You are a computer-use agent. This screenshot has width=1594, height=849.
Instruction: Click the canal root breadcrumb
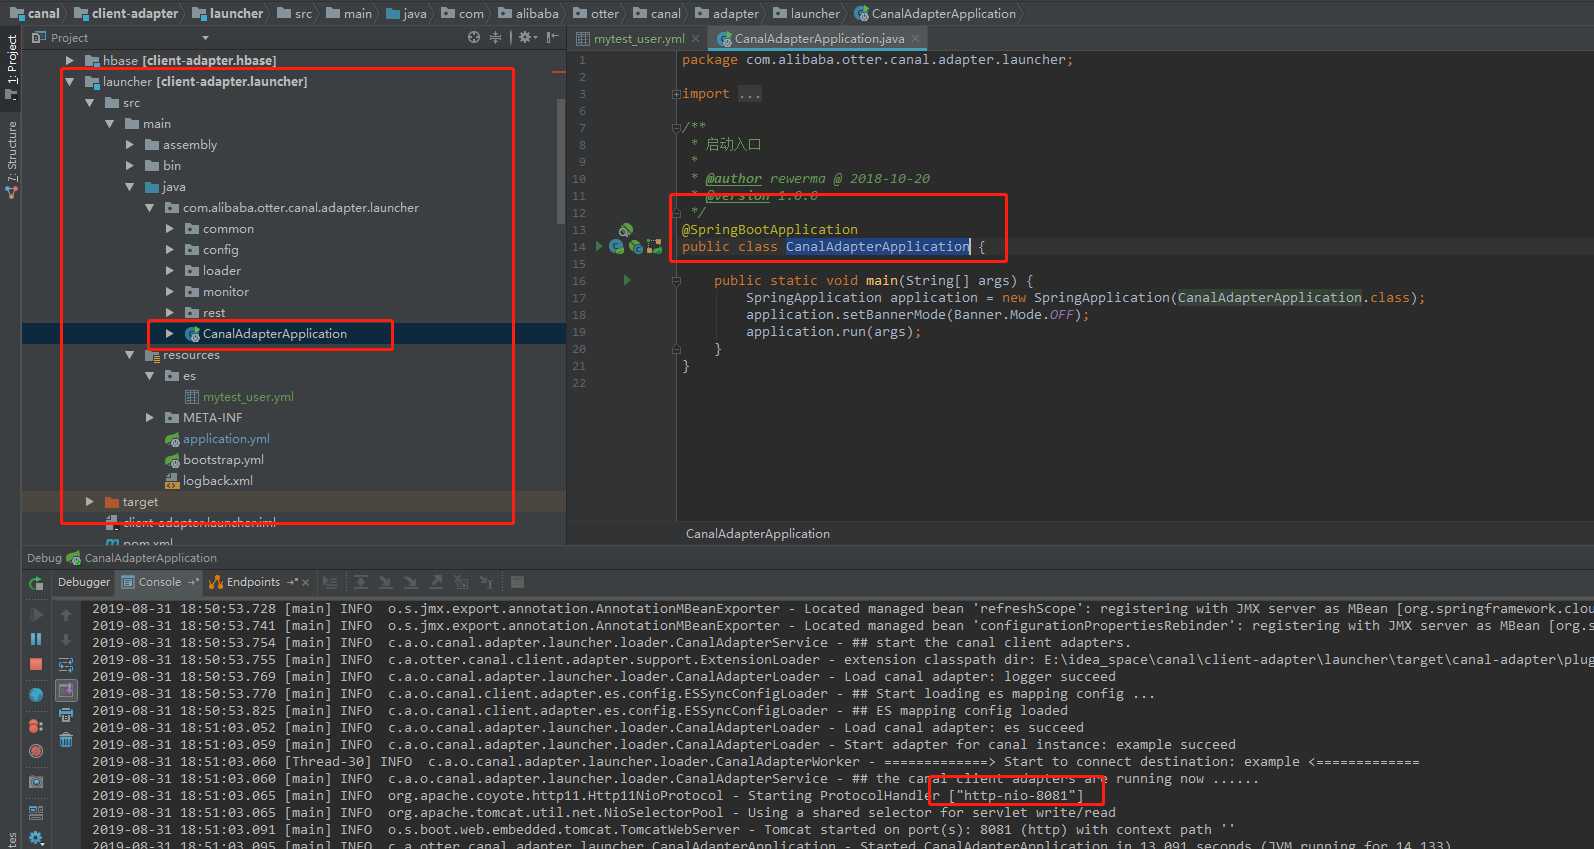(x=35, y=13)
